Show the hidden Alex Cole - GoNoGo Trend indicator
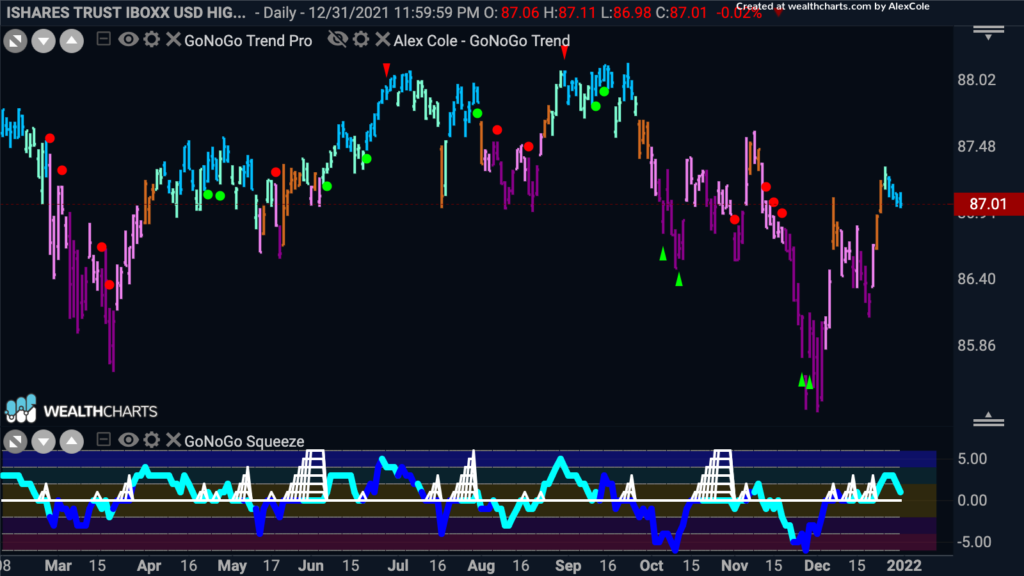Screen dimensions: 1024x576 pos(338,40)
